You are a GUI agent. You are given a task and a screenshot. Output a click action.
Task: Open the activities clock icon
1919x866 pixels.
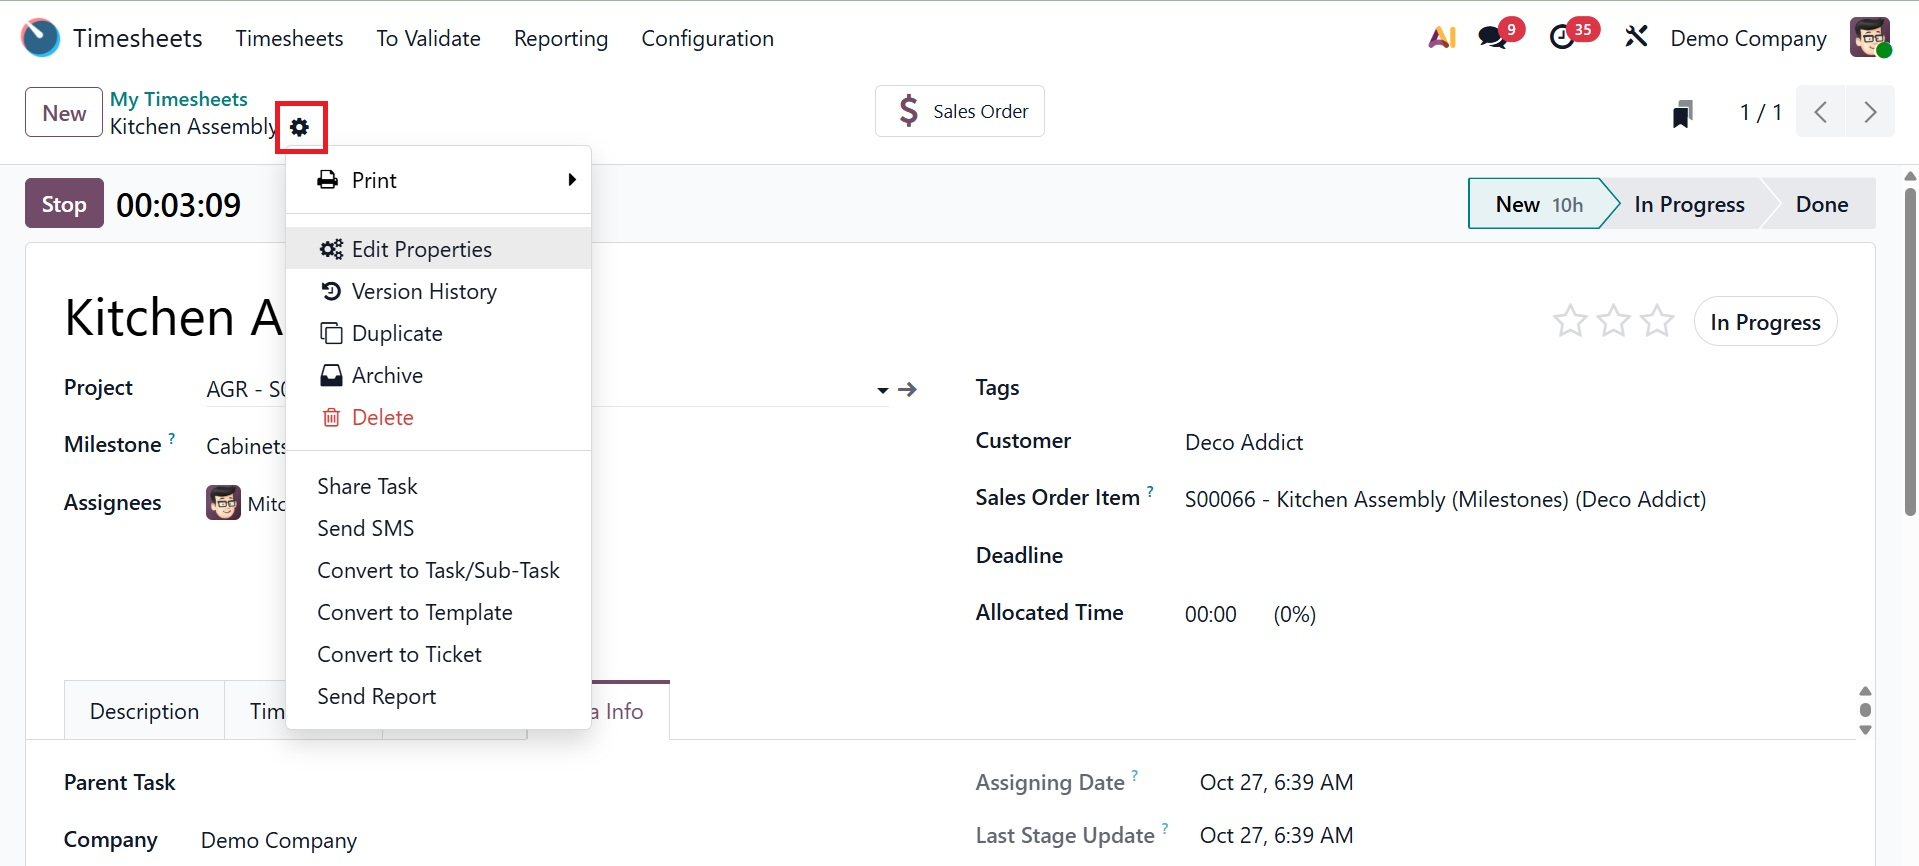click(x=1562, y=38)
